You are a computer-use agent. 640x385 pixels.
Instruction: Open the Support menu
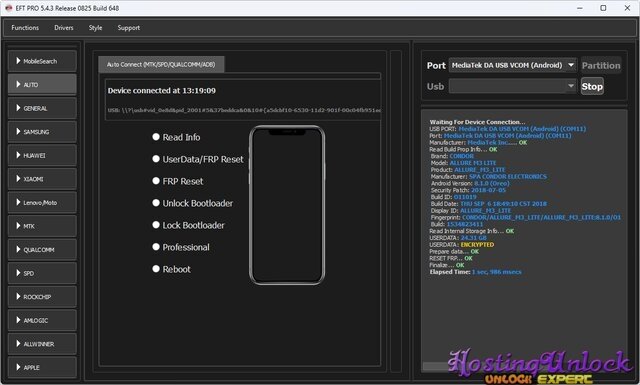[x=129, y=28]
